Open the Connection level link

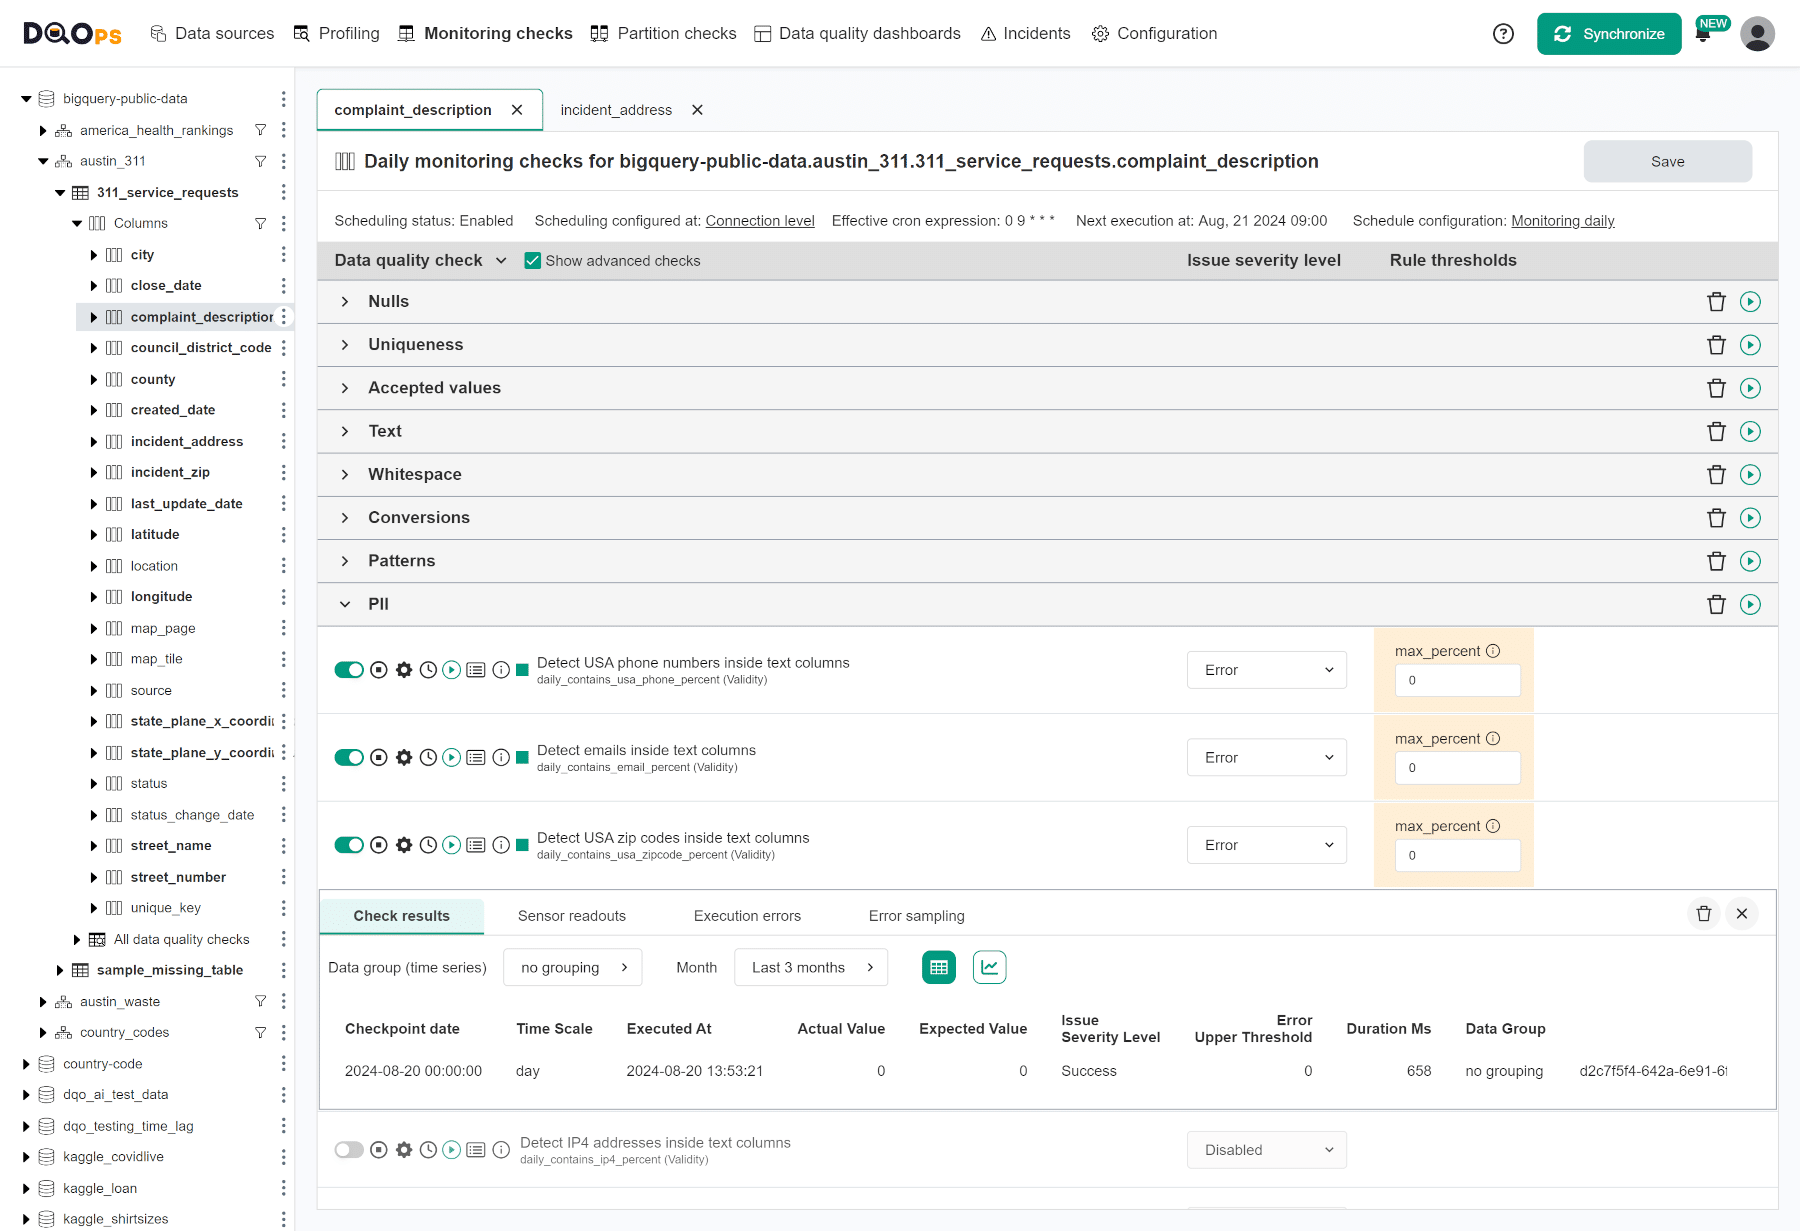[760, 221]
